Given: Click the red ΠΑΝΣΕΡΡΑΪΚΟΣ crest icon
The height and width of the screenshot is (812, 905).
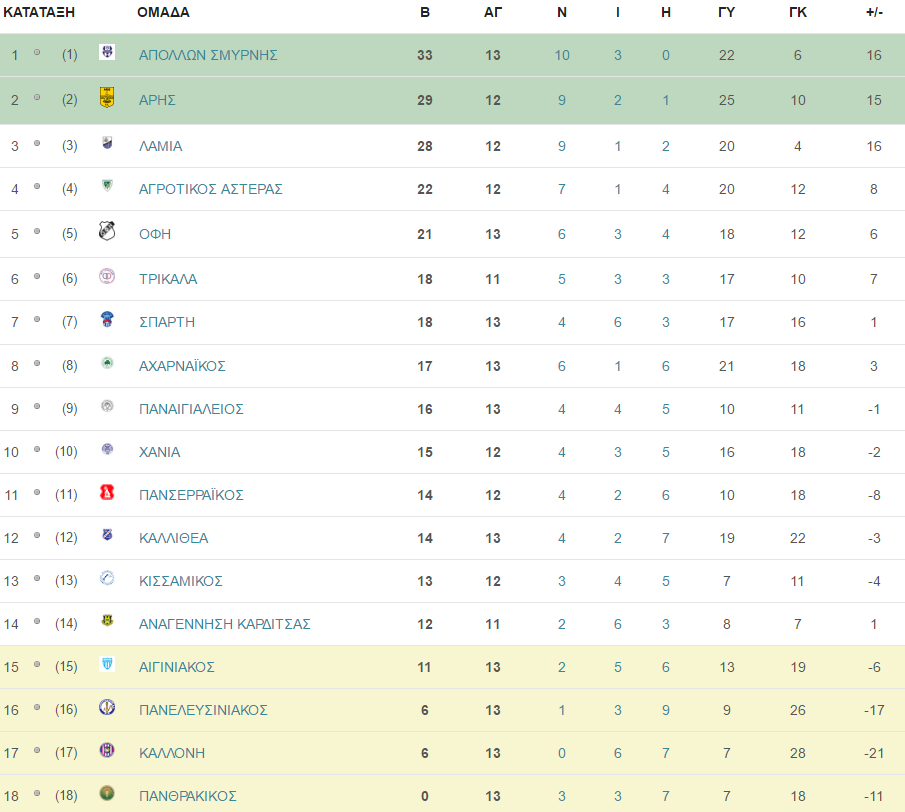Looking at the screenshot, I should (x=107, y=492).
